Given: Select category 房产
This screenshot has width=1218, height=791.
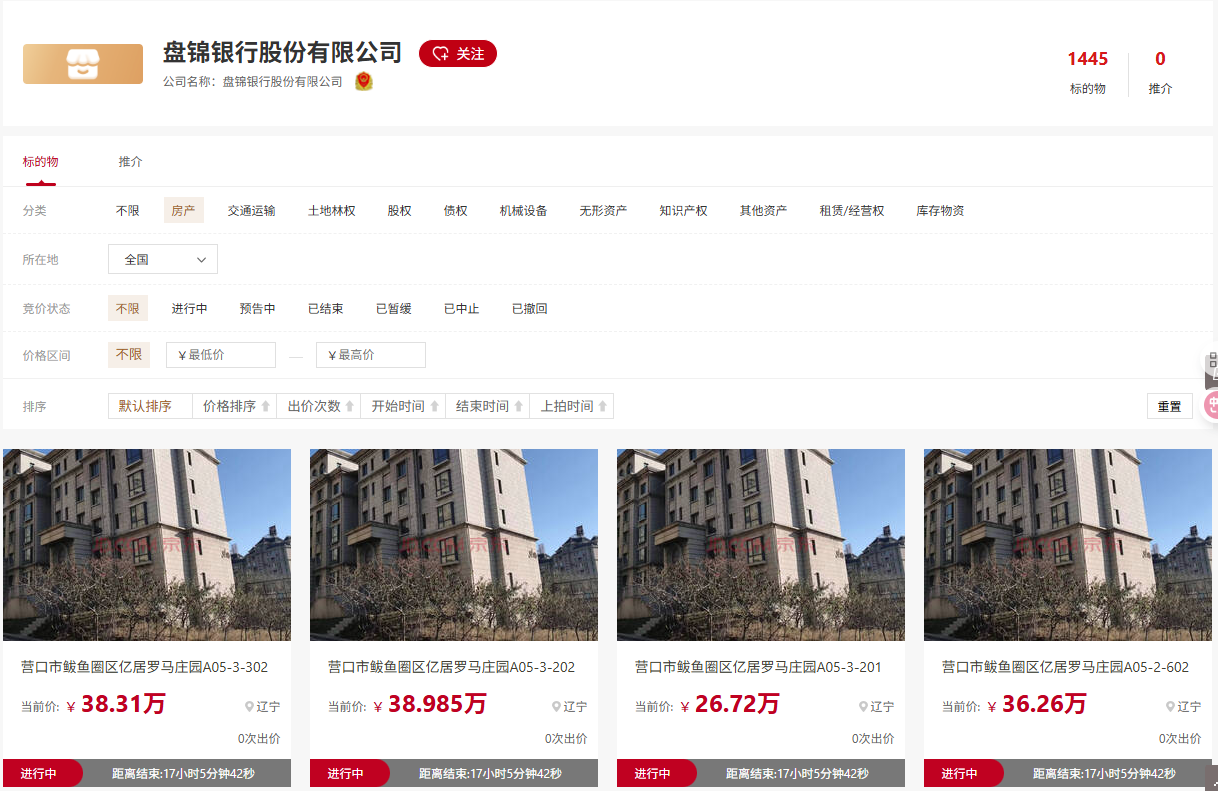Looking at the screenshot, I should [x=184, y=211].
